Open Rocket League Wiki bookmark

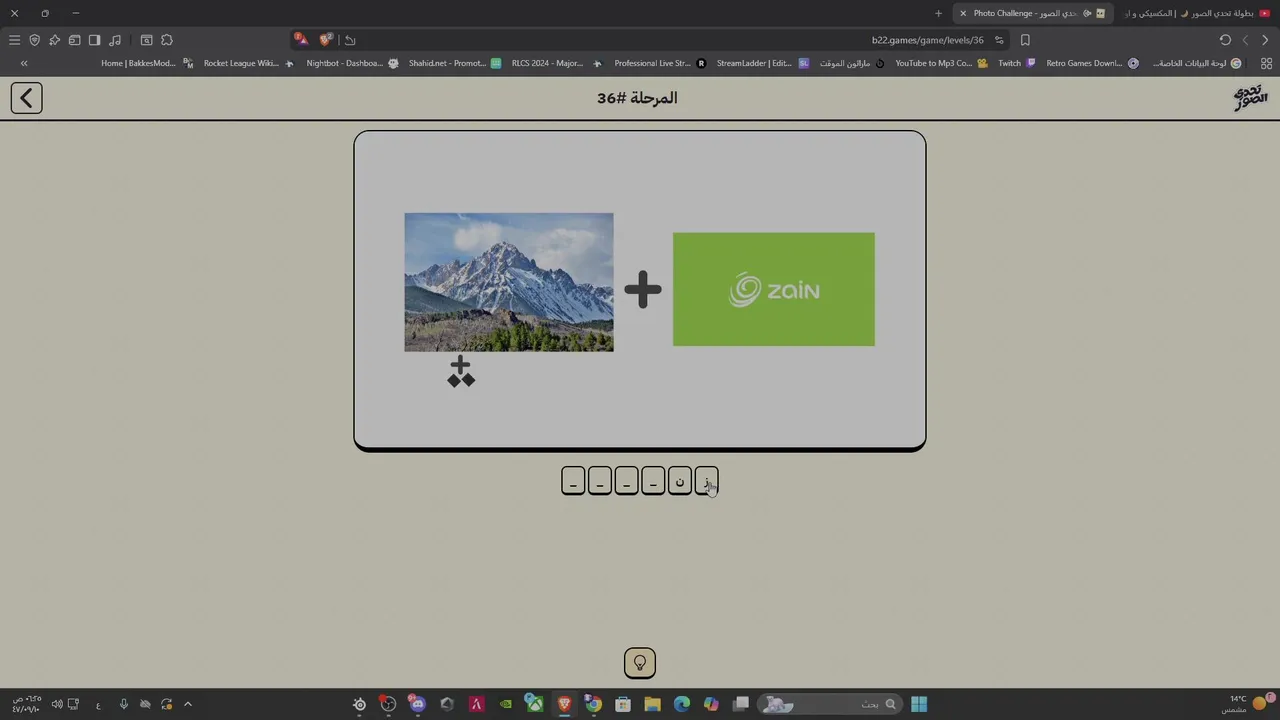248,63
